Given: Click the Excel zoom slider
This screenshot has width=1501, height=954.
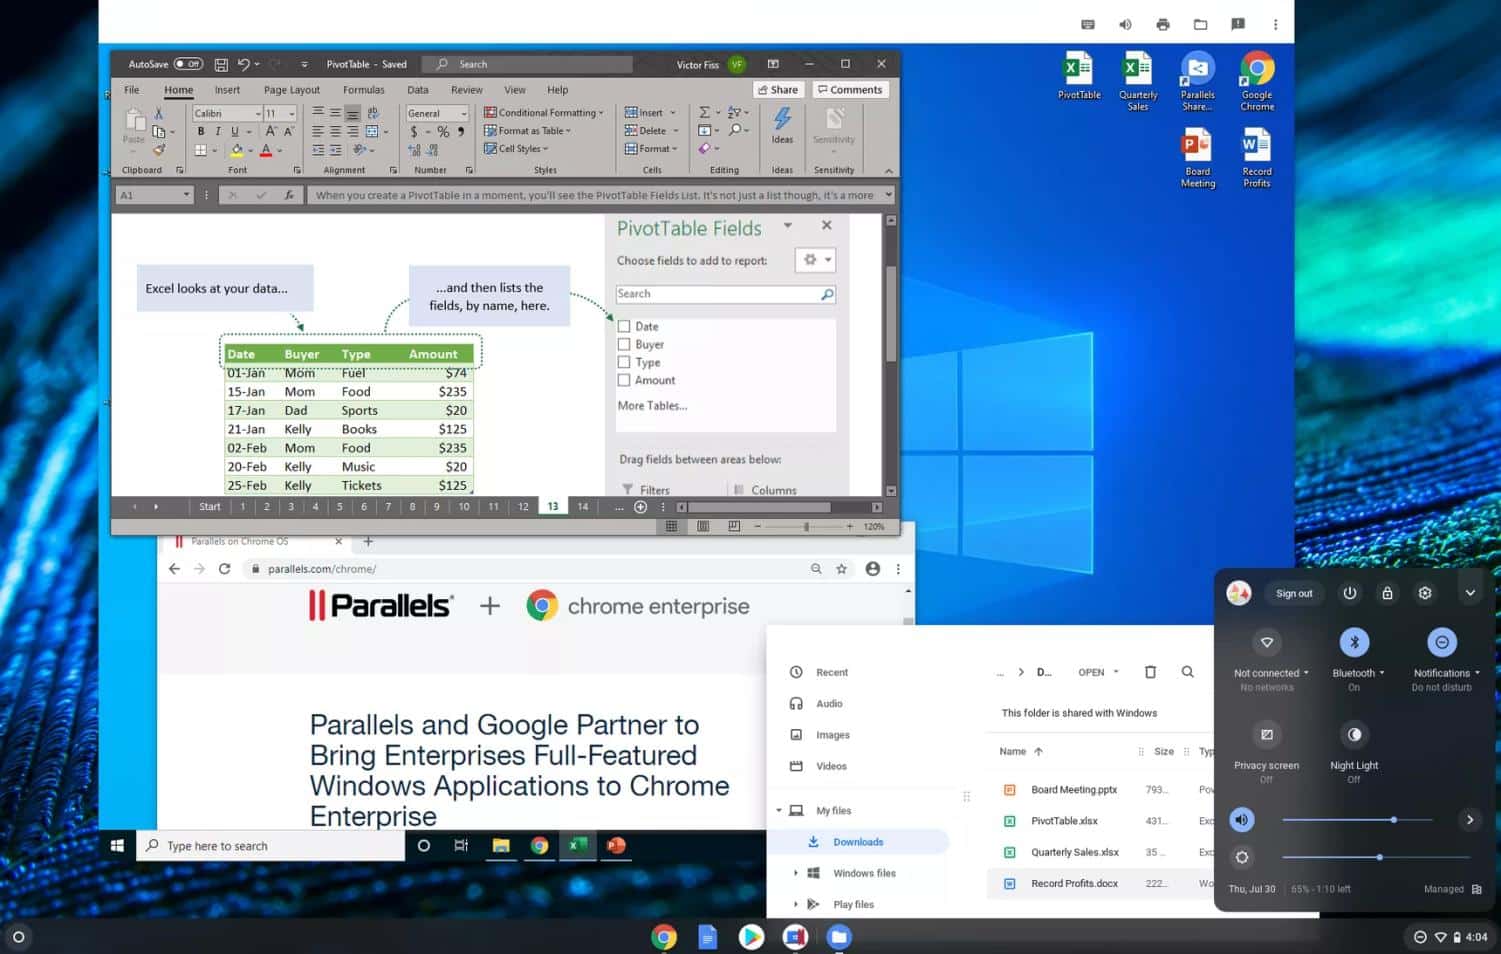Looking at the screenshot, I should click(x=806, y=526).
